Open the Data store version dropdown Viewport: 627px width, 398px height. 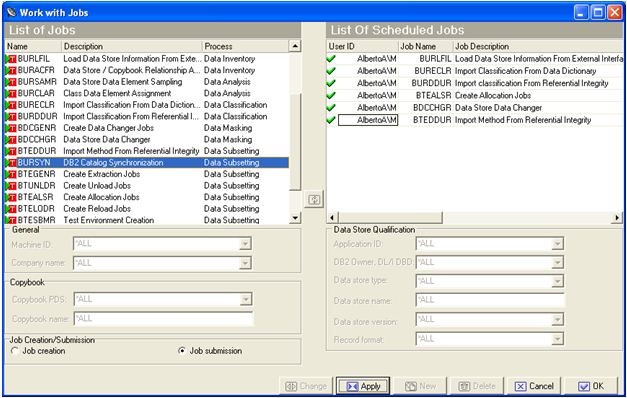pos(557,320)
